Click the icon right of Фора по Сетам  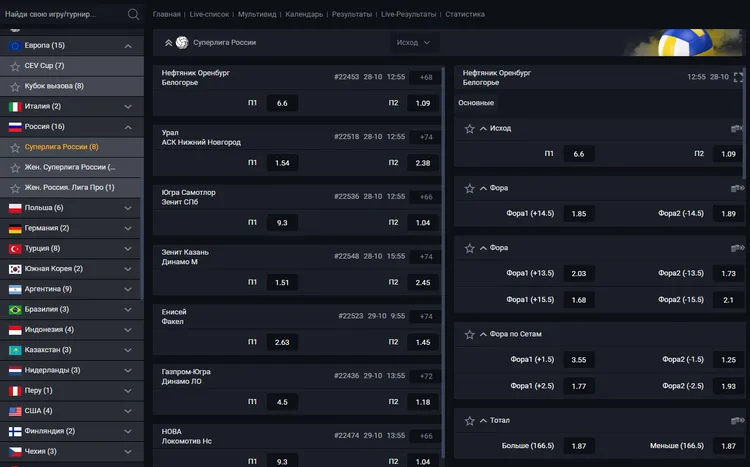pyautogui.click(x=738, y=334)
